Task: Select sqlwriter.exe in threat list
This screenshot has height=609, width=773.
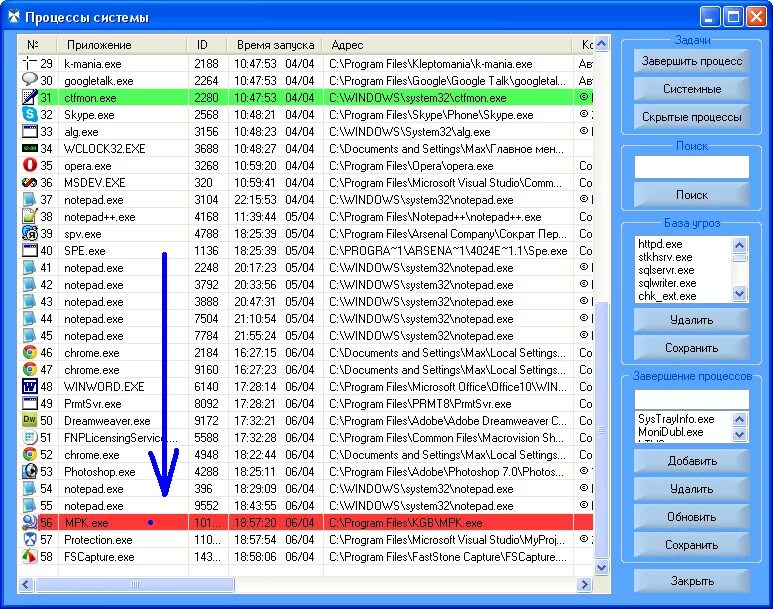Action: [x=667, y=283]
